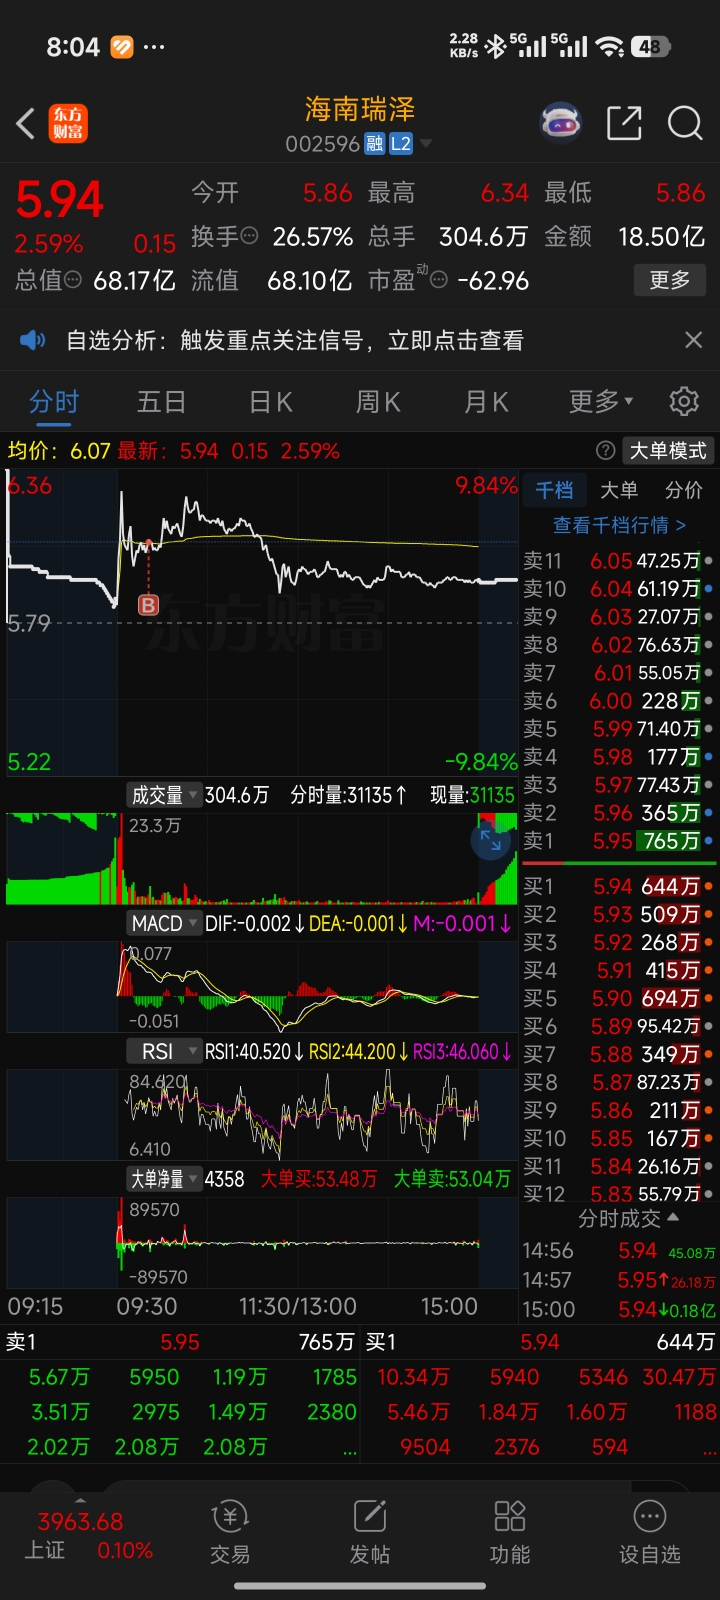Viewport: 720px width, 1600px height.
Task: Tap the 更多 quote details button
Action: tap(670, 280)
